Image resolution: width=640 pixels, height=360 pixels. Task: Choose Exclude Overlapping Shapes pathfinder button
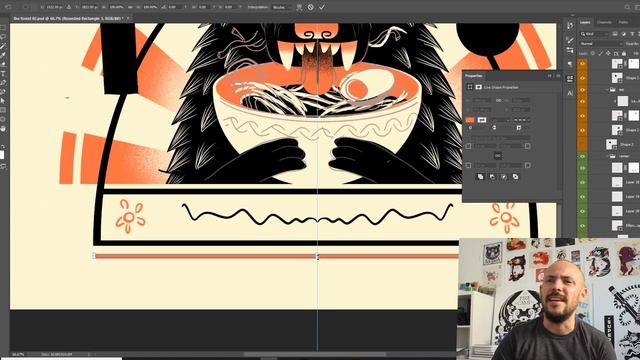516,177
